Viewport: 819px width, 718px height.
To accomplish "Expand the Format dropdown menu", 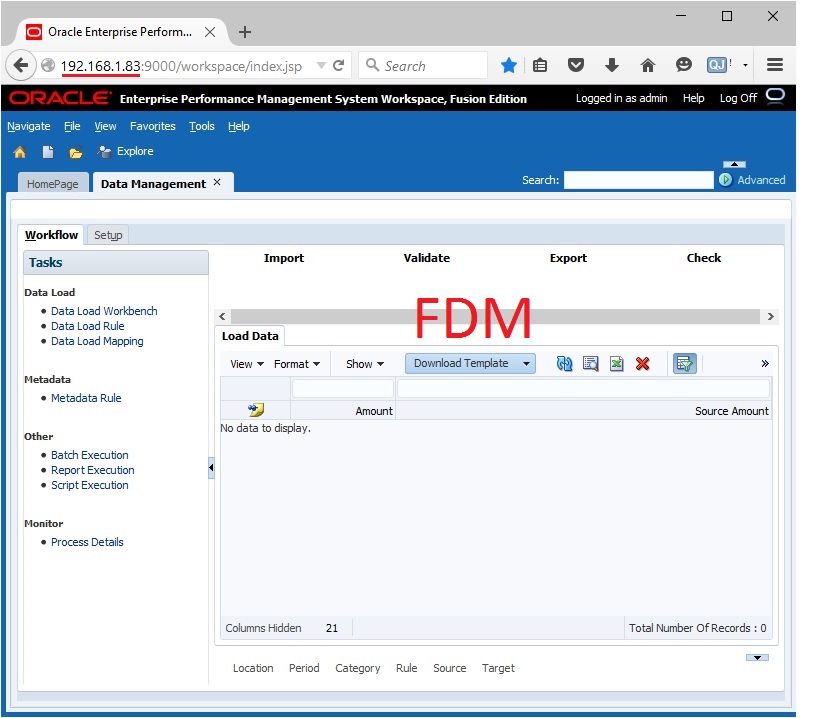I will click(297, 364).
